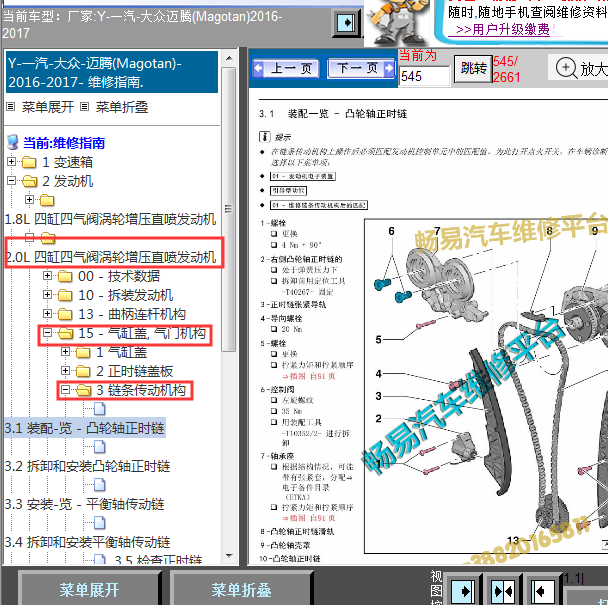Click bottom view left-arrow panel icon
608x605 pixels.
coord(542,591)
